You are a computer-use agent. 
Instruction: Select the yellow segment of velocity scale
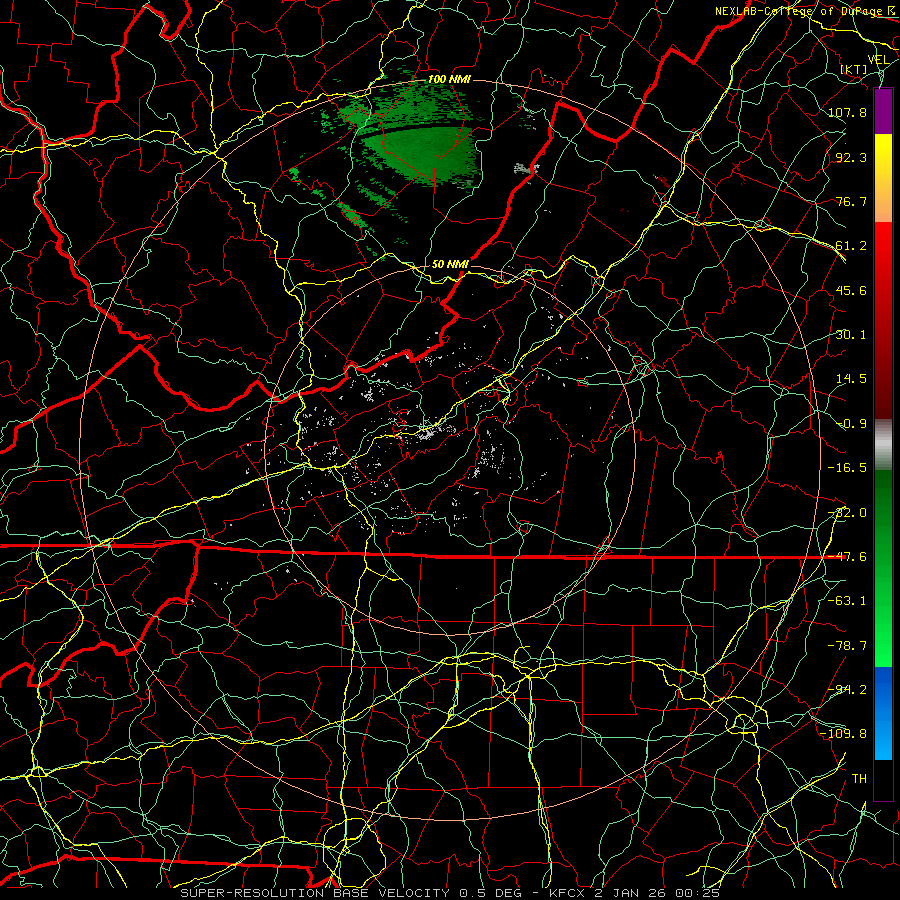coord(883,158)
